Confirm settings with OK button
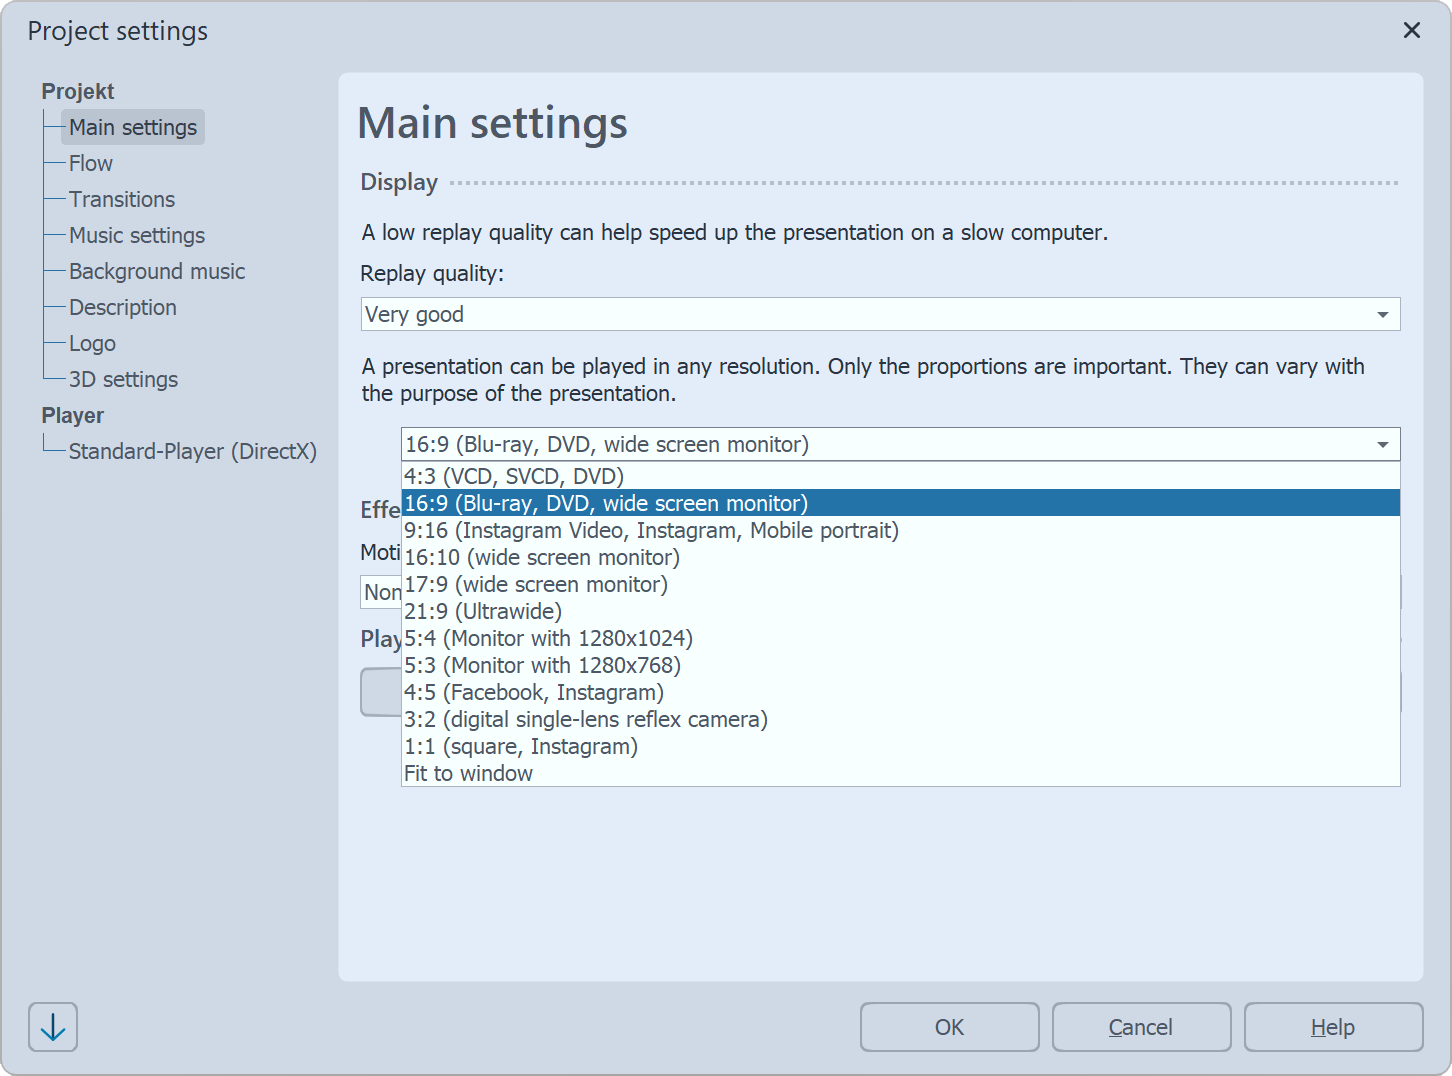The width and height of the screenshot is (1452, 1076). (948, 1027)
